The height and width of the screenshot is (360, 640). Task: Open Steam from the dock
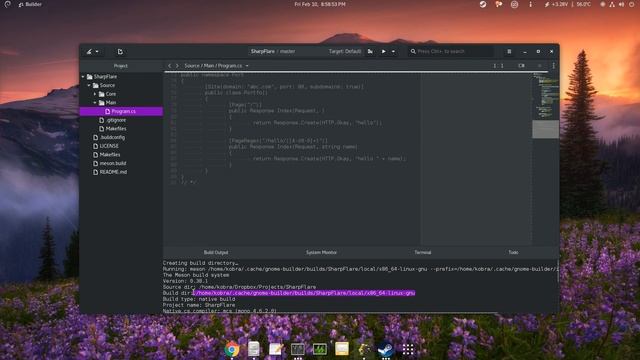[x=386, y=349]
